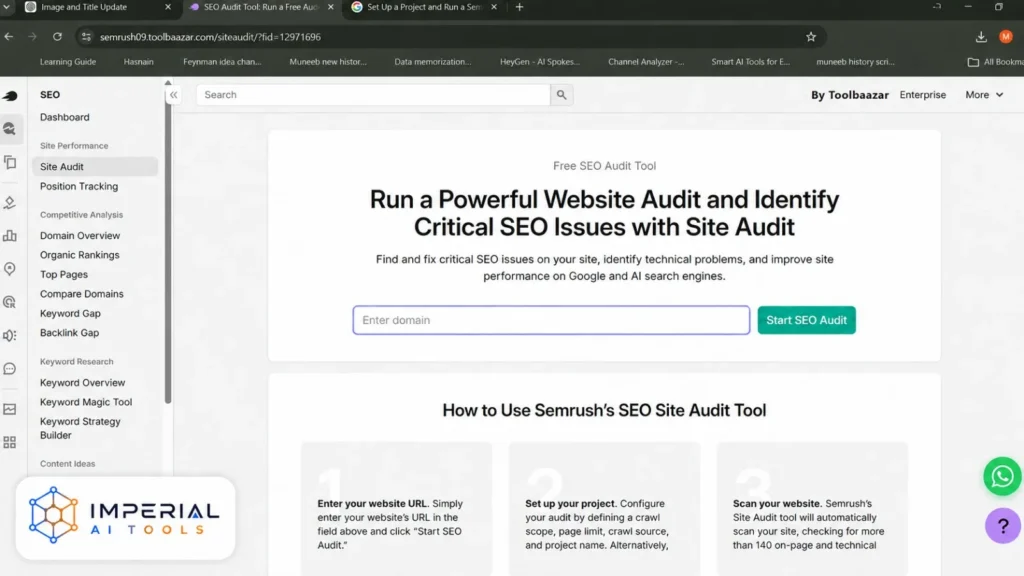Screen dimensions: 1024x576
Task: Open the Channel Analyzer bookmark
Action: pos(646,61)
